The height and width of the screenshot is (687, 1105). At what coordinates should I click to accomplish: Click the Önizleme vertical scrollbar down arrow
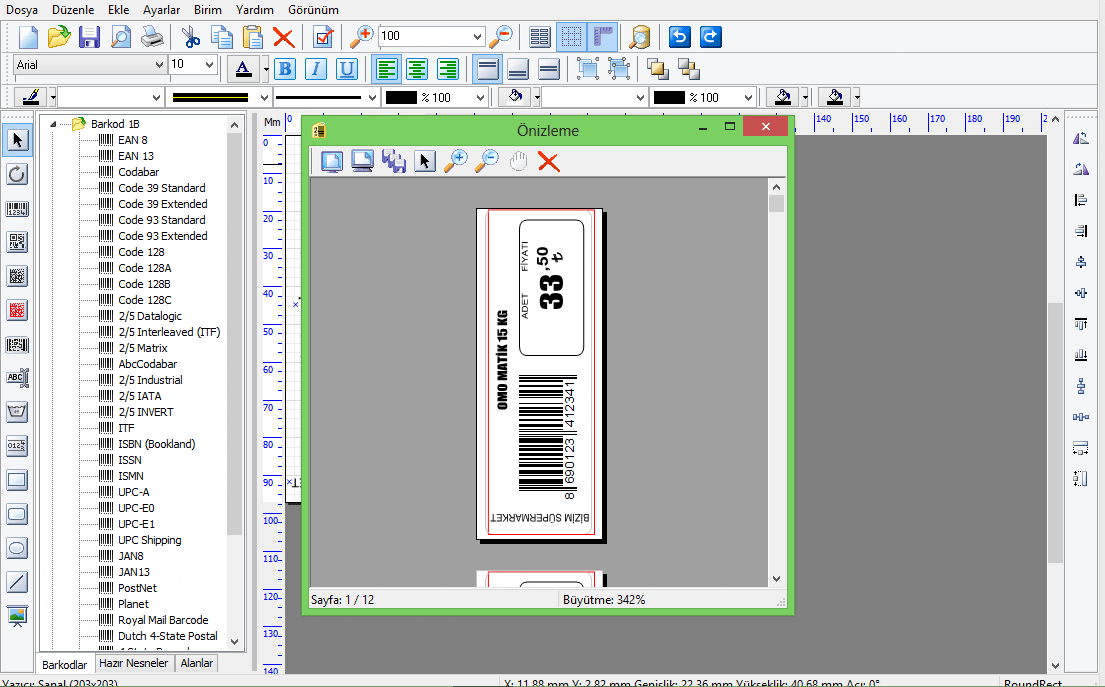pos(776,578)
